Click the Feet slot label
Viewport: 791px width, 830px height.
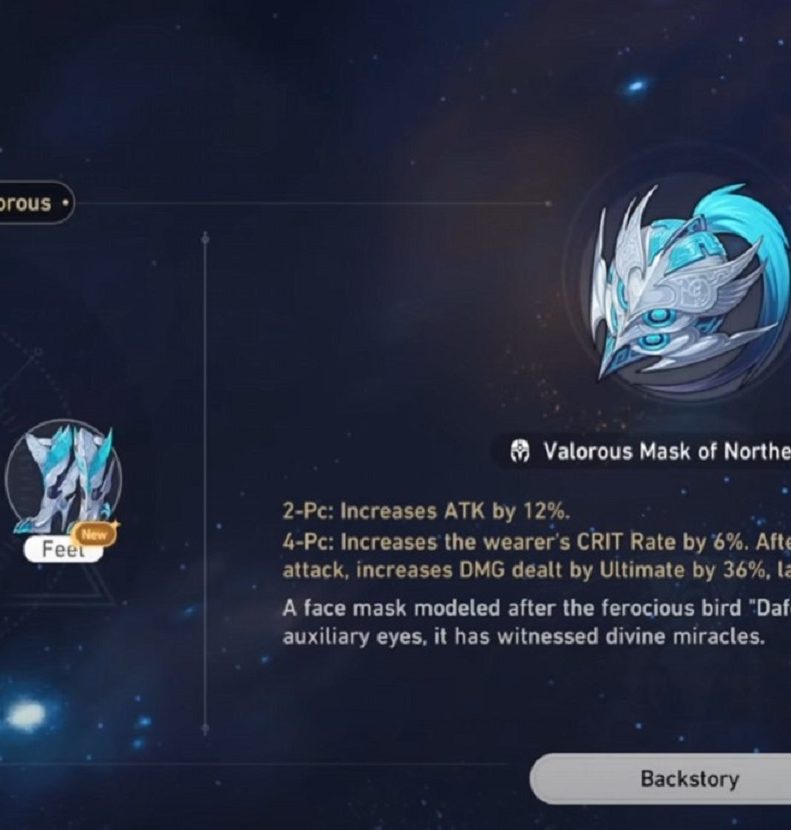pos(63,549)
